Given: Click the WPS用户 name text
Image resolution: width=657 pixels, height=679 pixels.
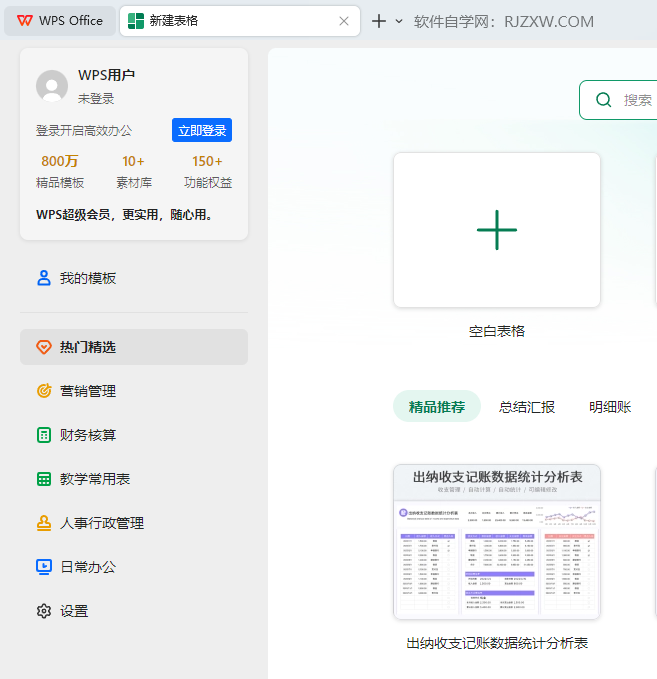Looking at the screenshot, I should (106, 75).
